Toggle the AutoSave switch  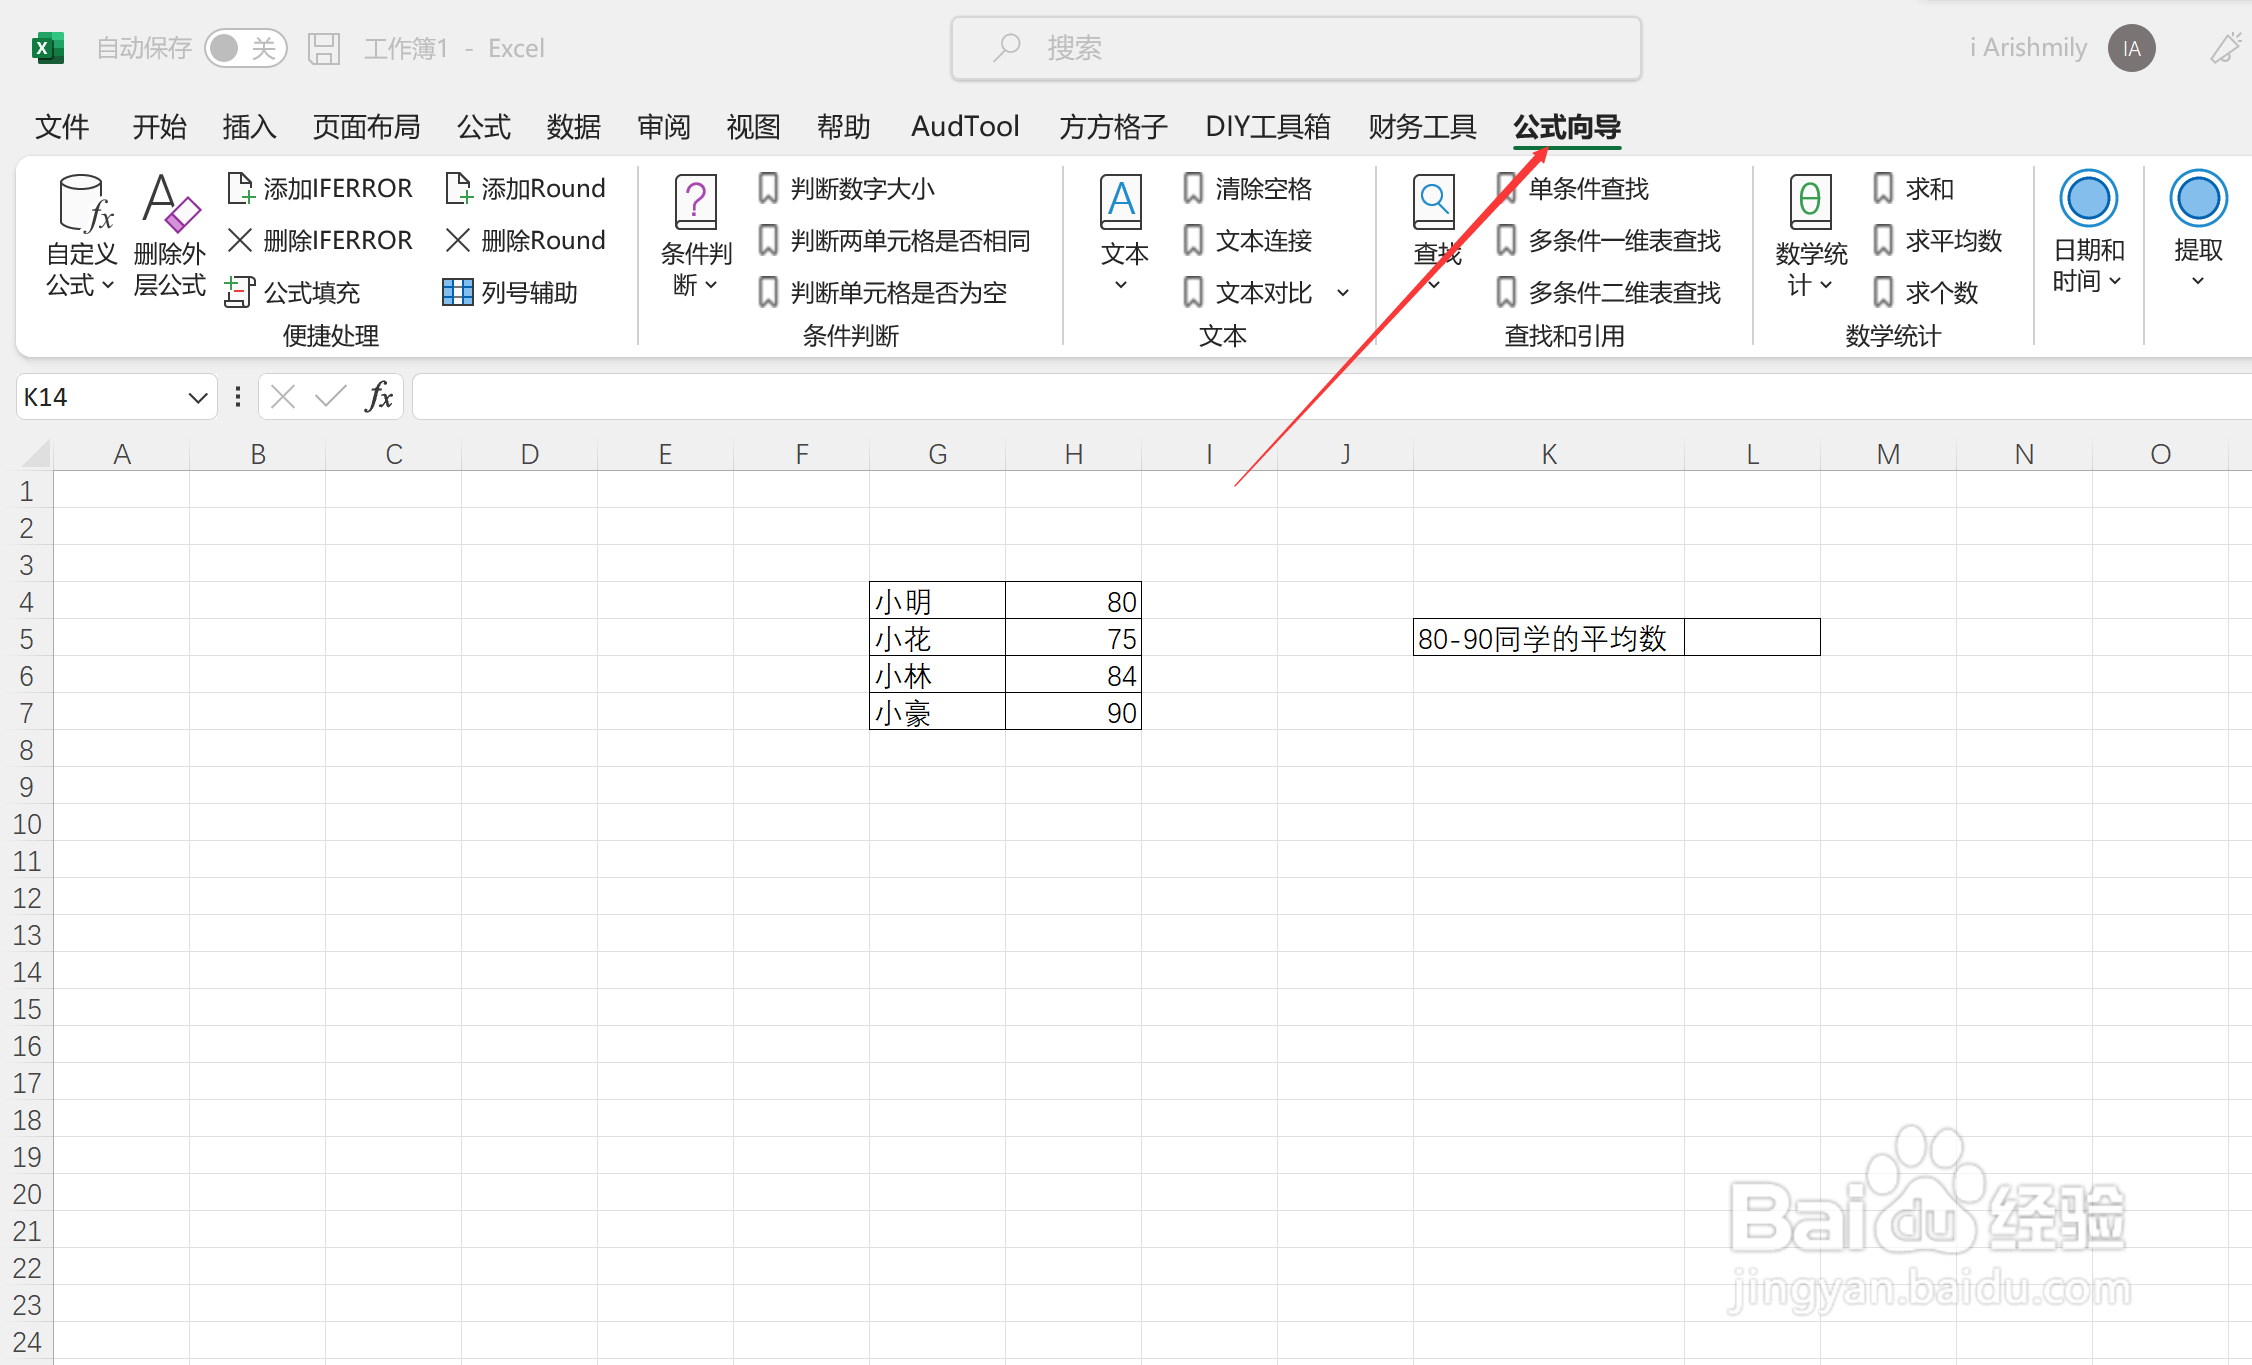[x=245, y=48]
